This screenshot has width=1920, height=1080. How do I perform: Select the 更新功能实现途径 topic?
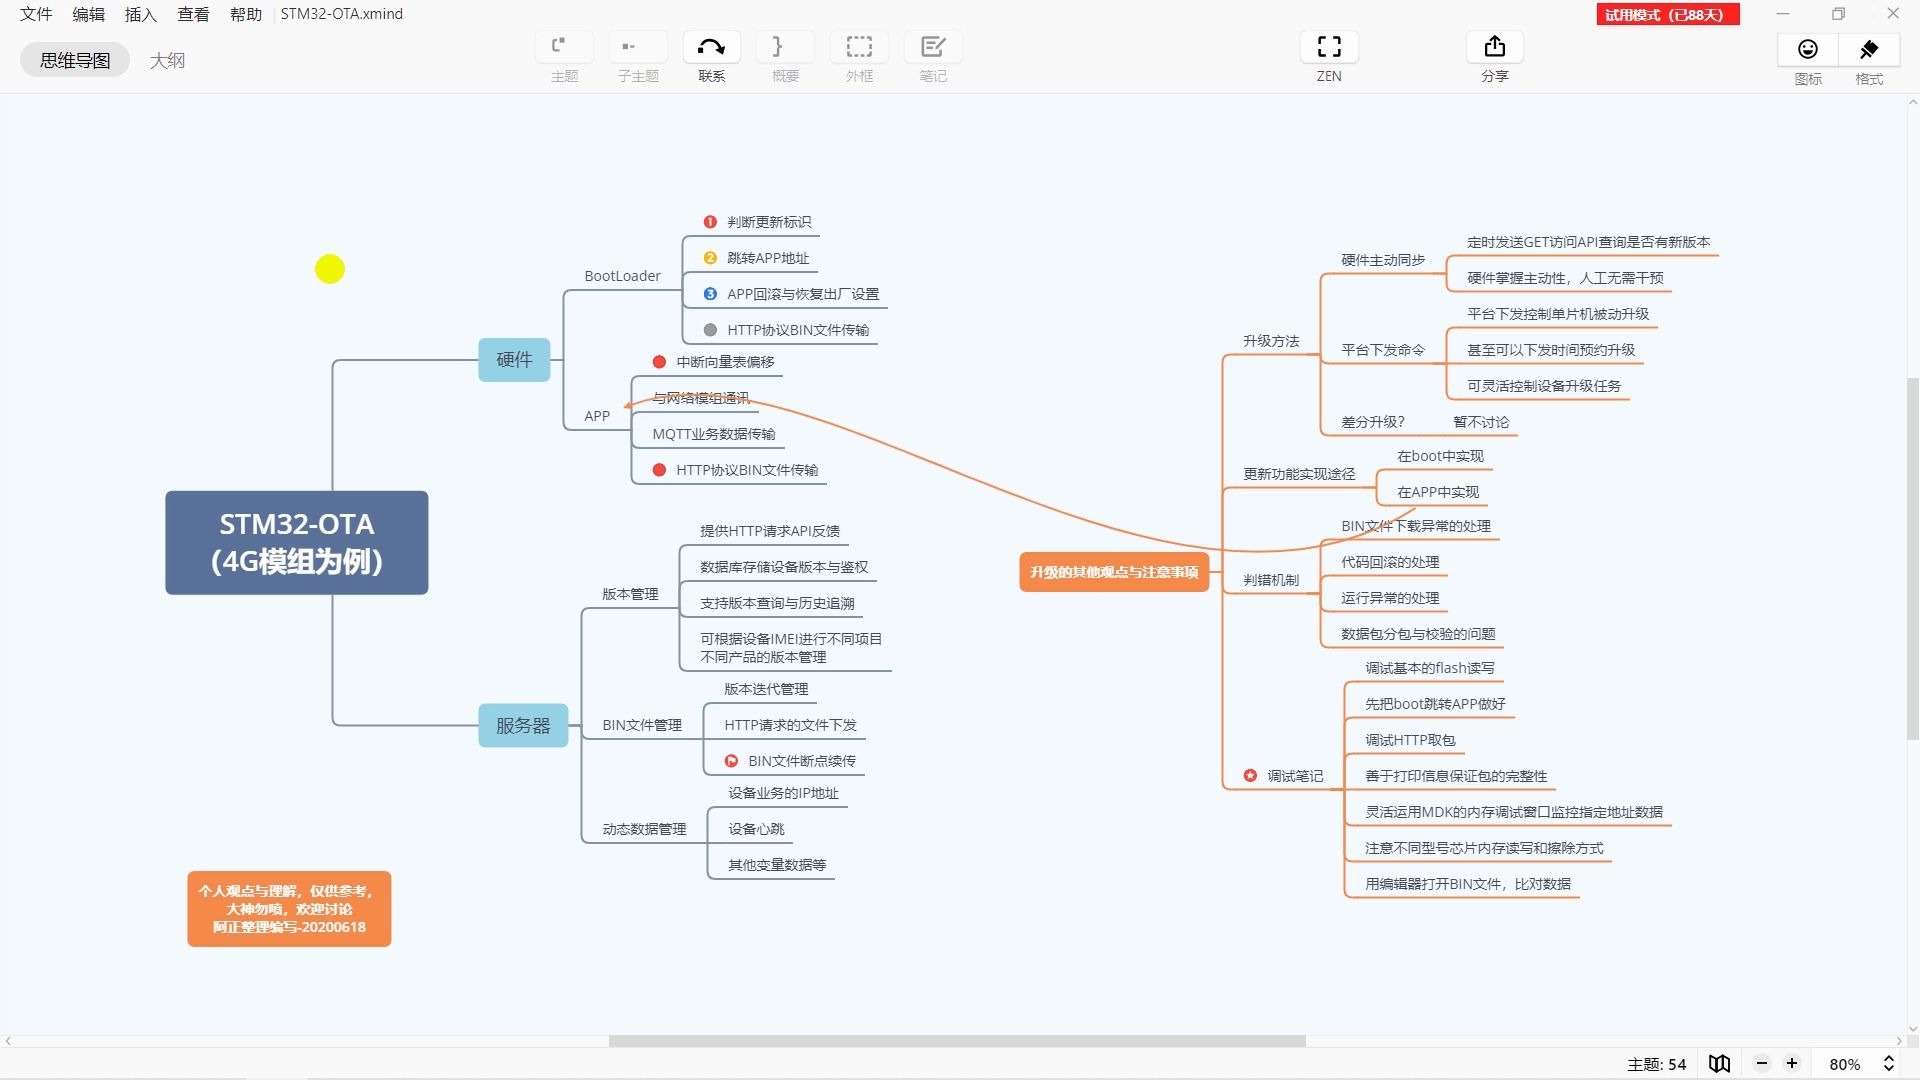coord(1299,474)
